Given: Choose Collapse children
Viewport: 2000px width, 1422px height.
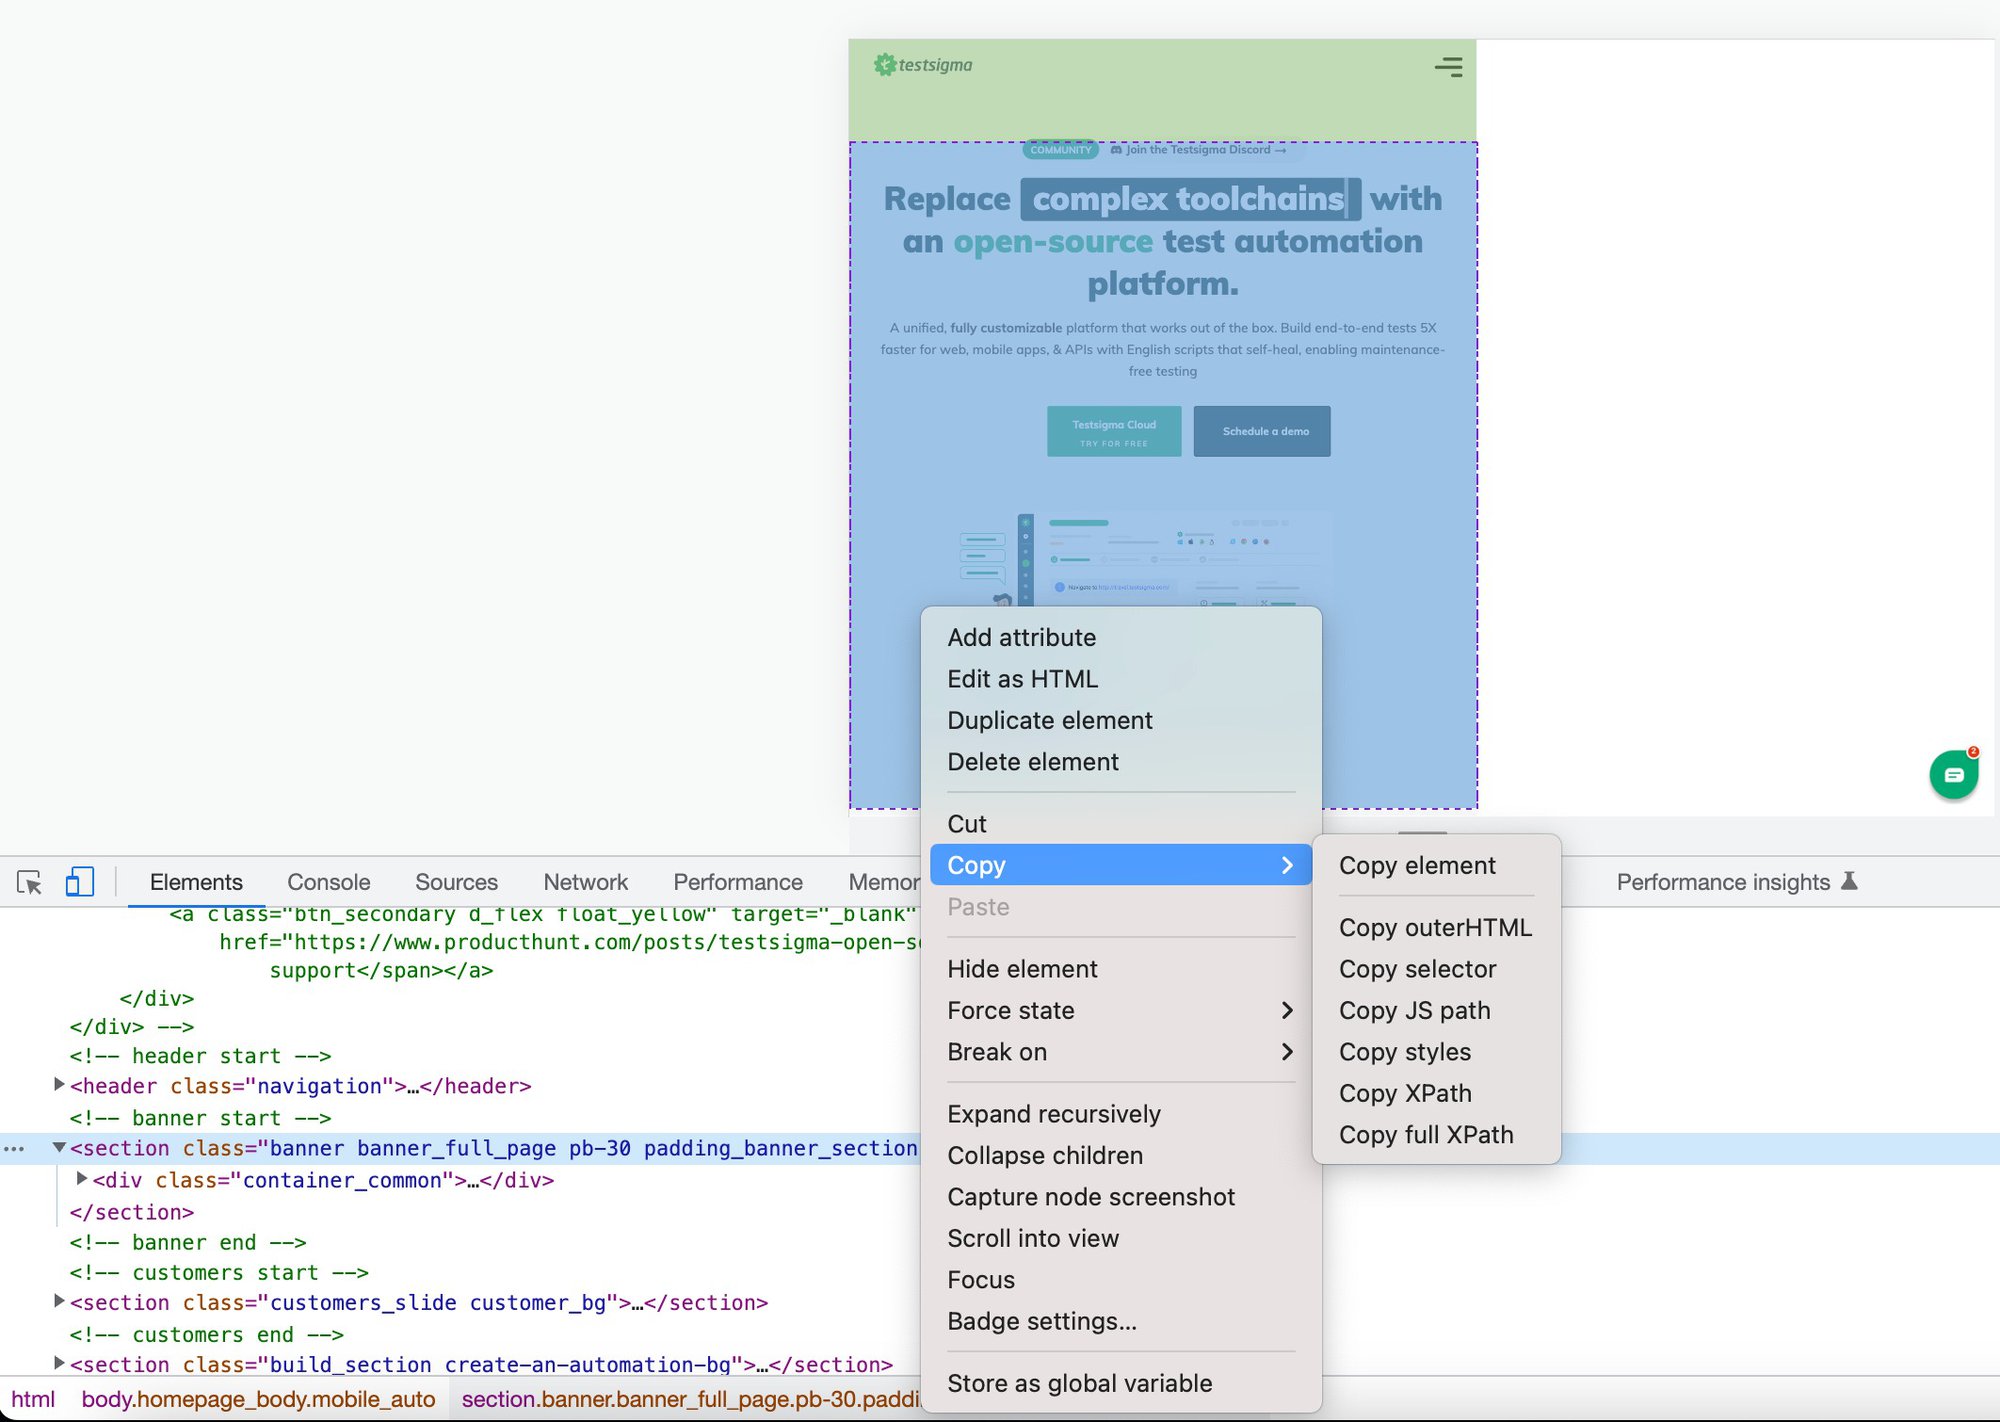Looking at the screenshot, I should coord(1121,1155).
